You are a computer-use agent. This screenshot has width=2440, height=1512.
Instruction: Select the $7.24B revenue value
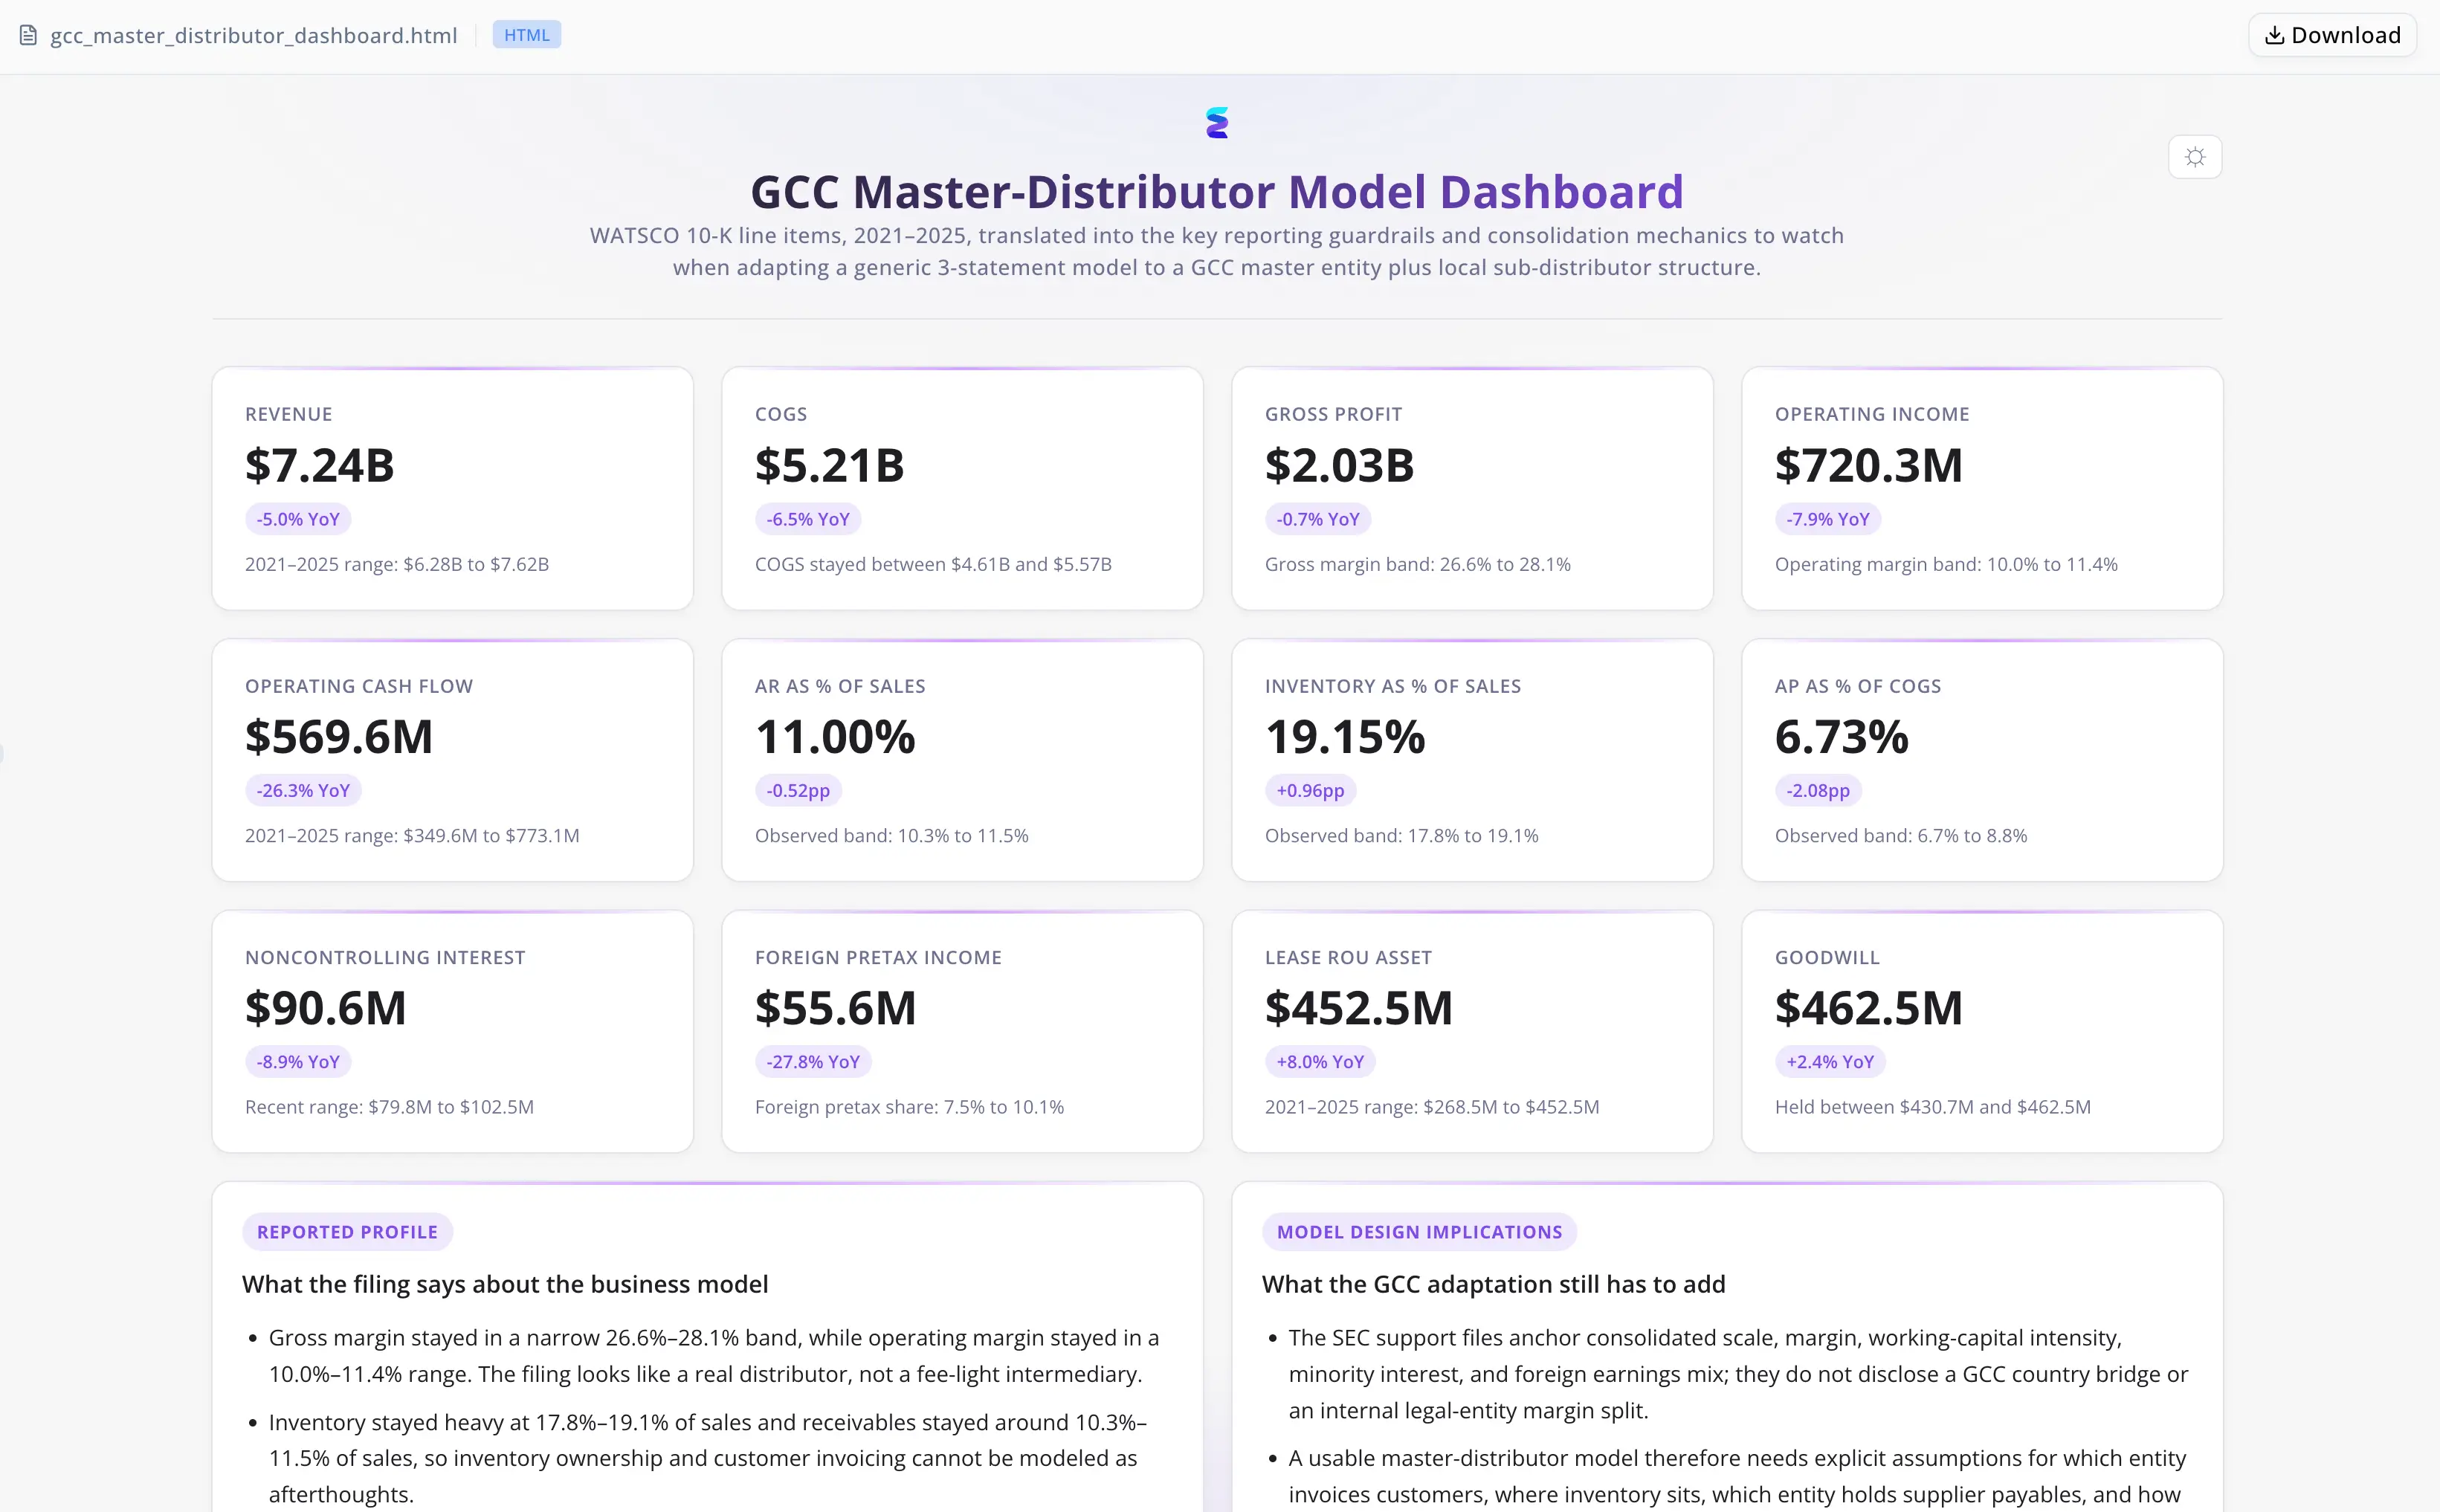[x=320, y=465]
